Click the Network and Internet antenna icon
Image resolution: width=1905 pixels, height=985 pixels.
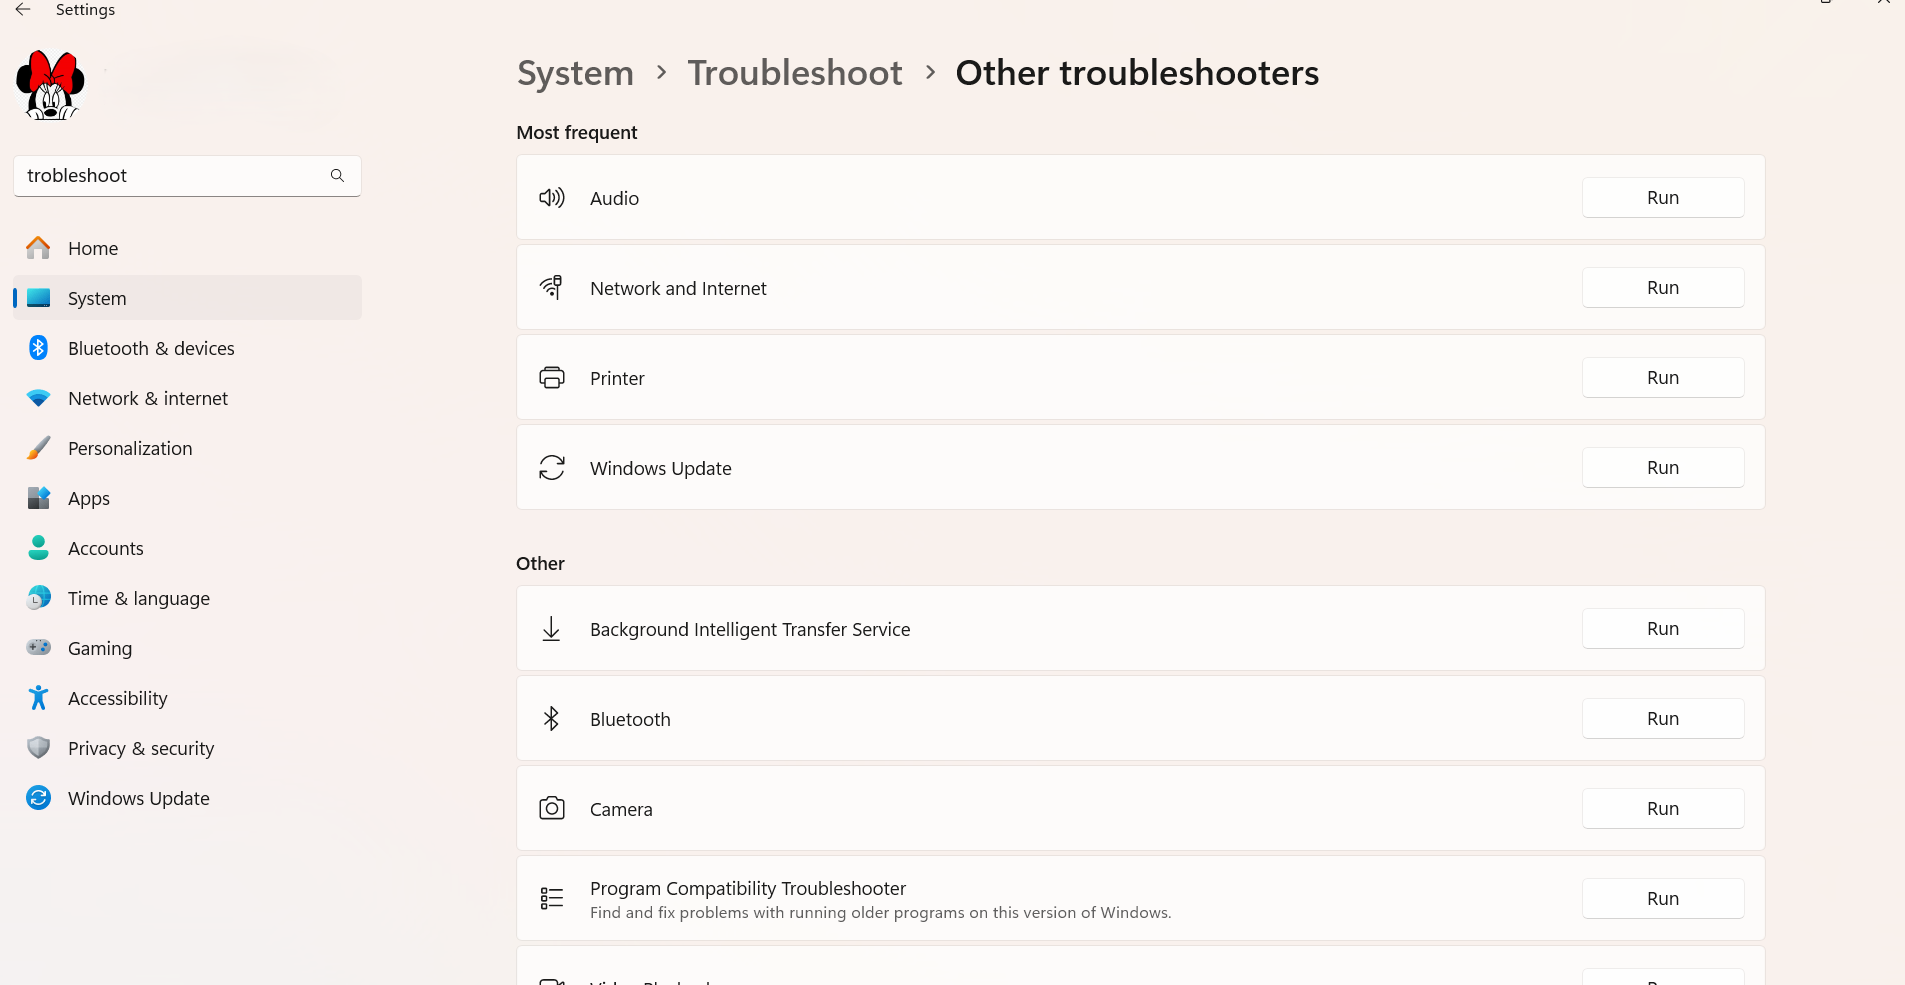tap(551, 287)
